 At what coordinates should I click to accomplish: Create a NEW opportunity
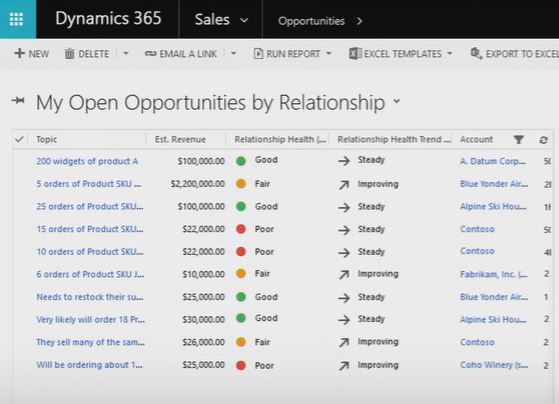(32, 54)
